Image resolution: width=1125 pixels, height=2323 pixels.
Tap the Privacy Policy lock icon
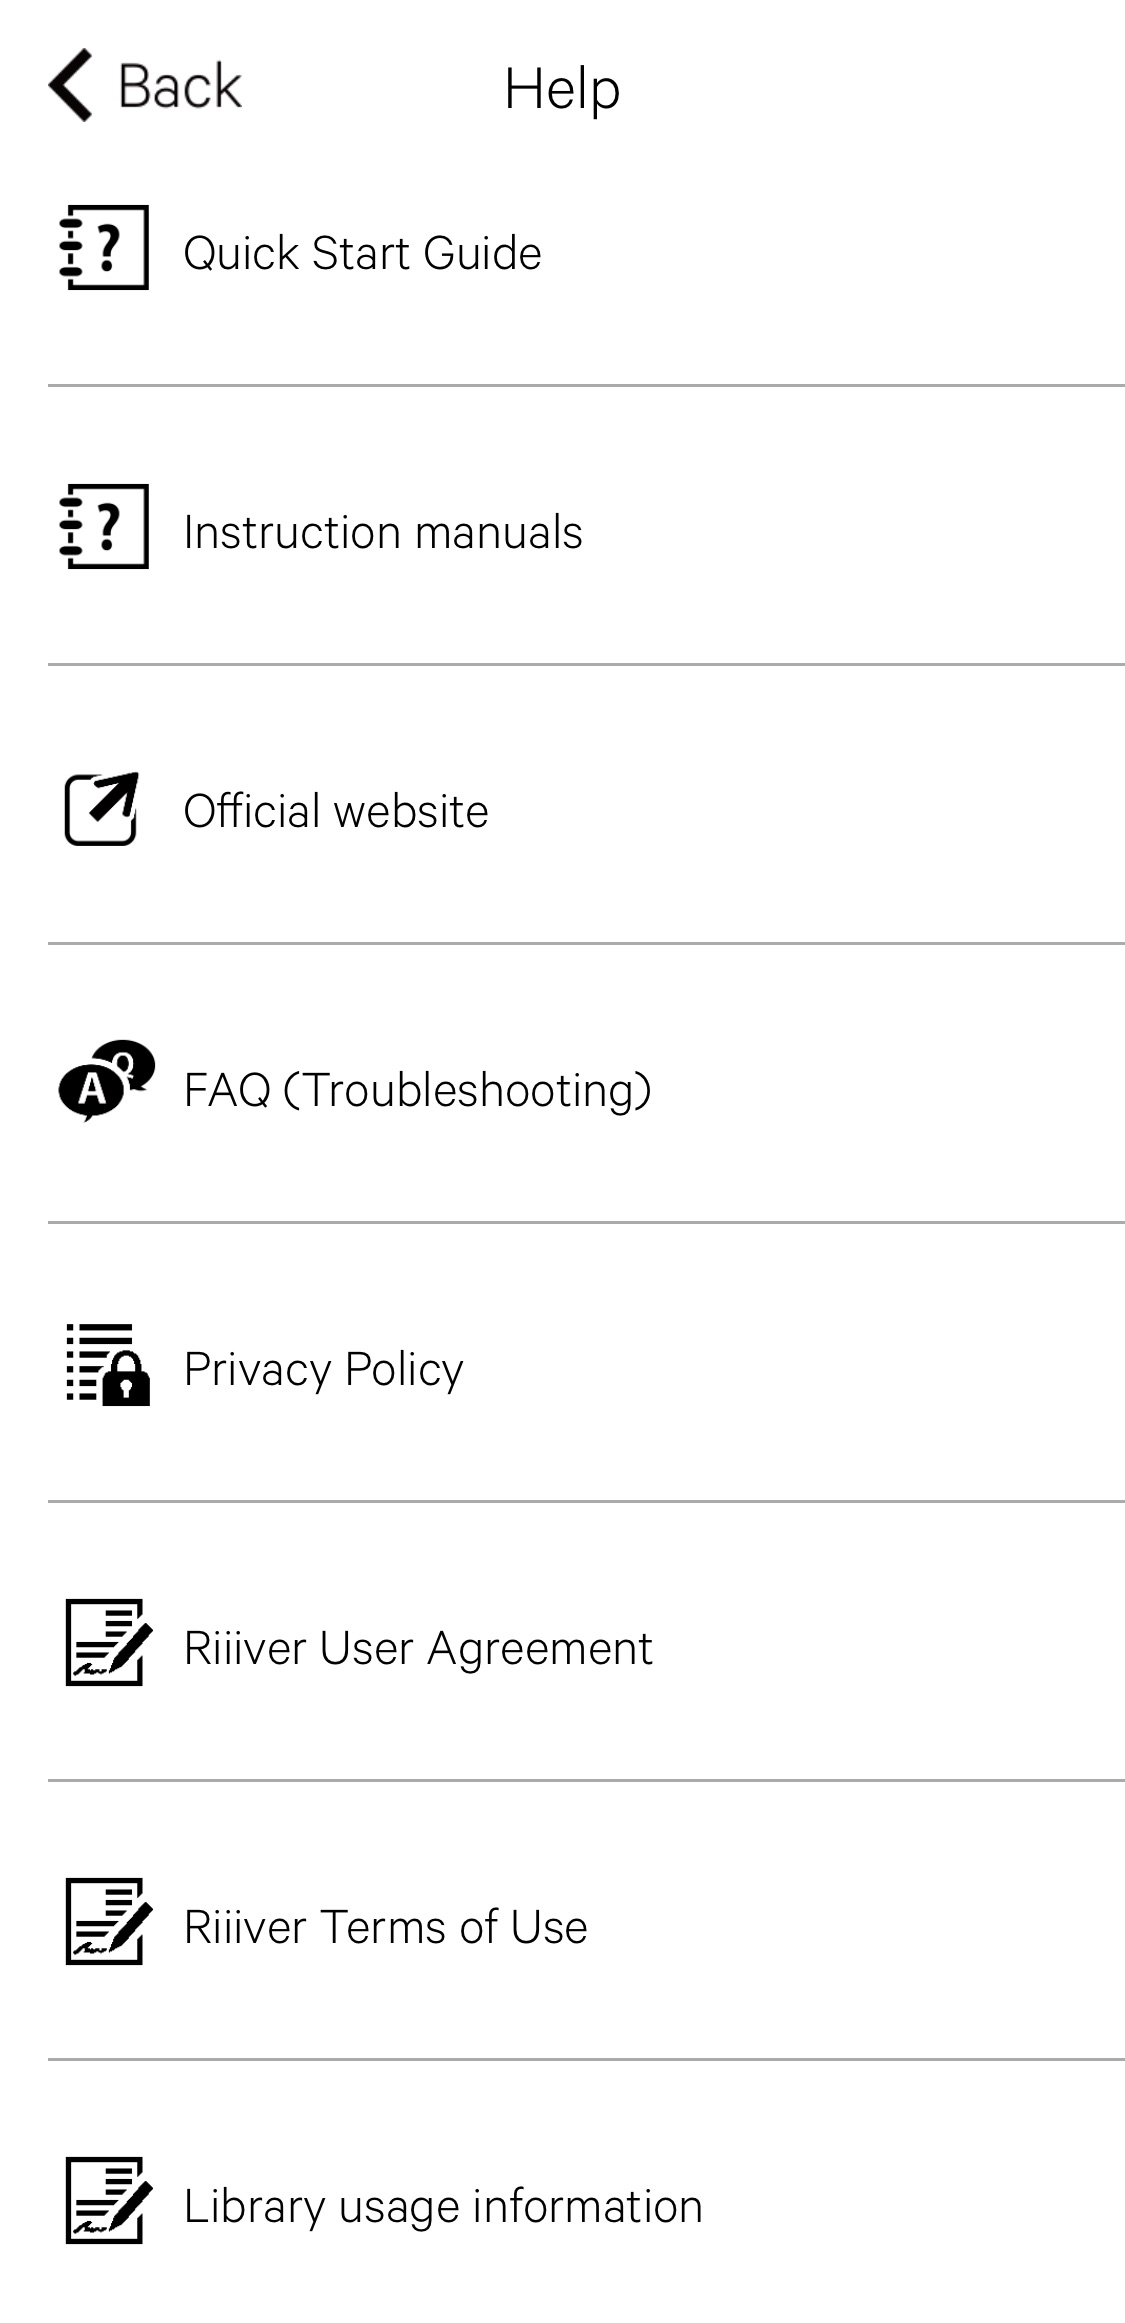click(107, 1365)
